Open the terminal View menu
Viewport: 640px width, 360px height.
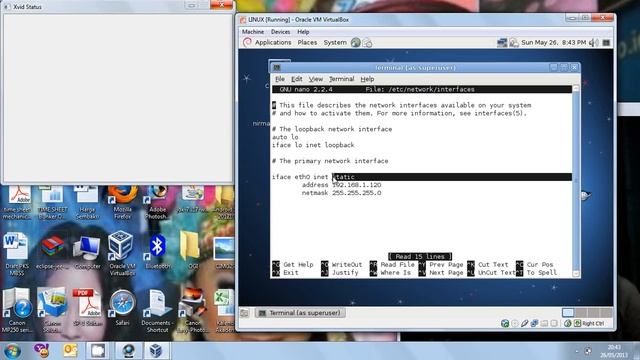pos(316,79)
